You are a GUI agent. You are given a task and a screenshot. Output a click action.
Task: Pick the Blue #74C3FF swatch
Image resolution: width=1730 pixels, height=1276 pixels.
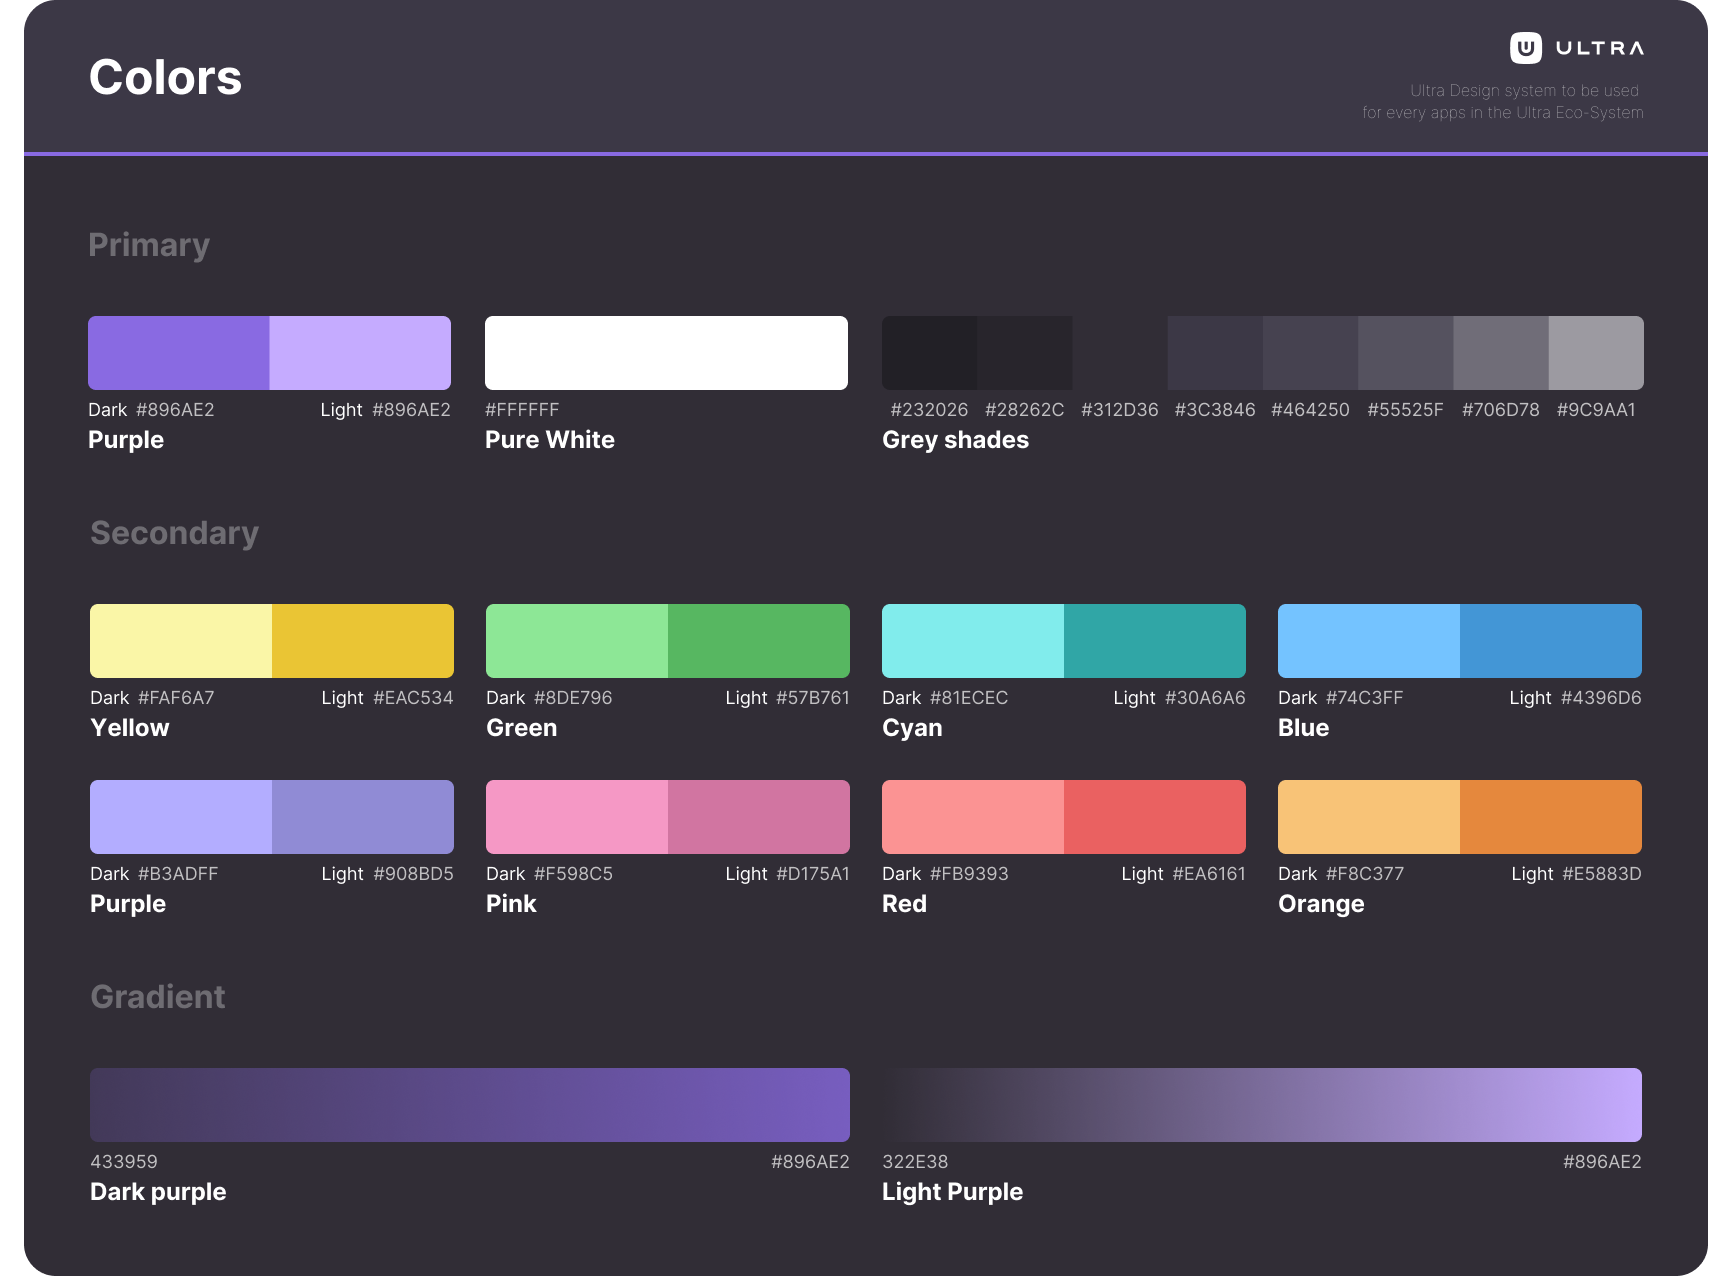pos(1369,641)
